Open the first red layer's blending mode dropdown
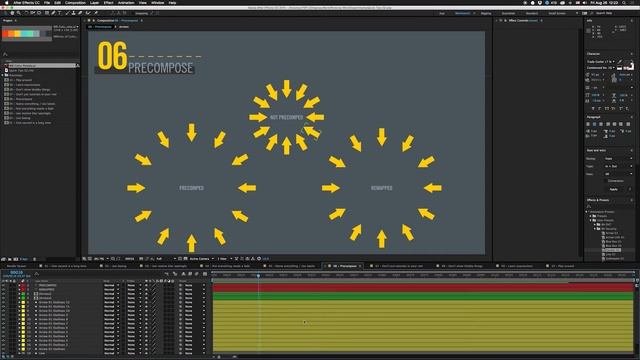The height and width of the screenshot is (360, 640). coord(111,285)
